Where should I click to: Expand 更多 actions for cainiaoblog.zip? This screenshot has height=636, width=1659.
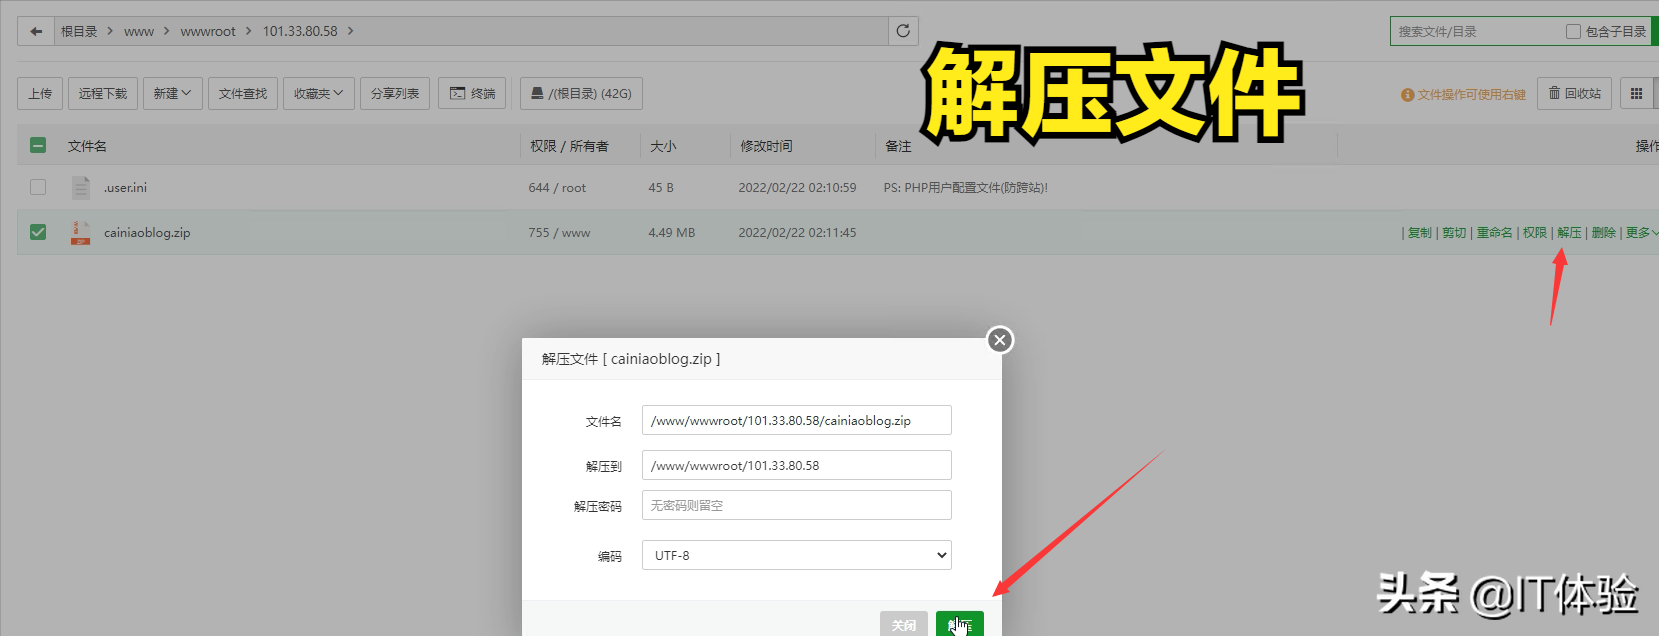click(x=1641, y=232)
